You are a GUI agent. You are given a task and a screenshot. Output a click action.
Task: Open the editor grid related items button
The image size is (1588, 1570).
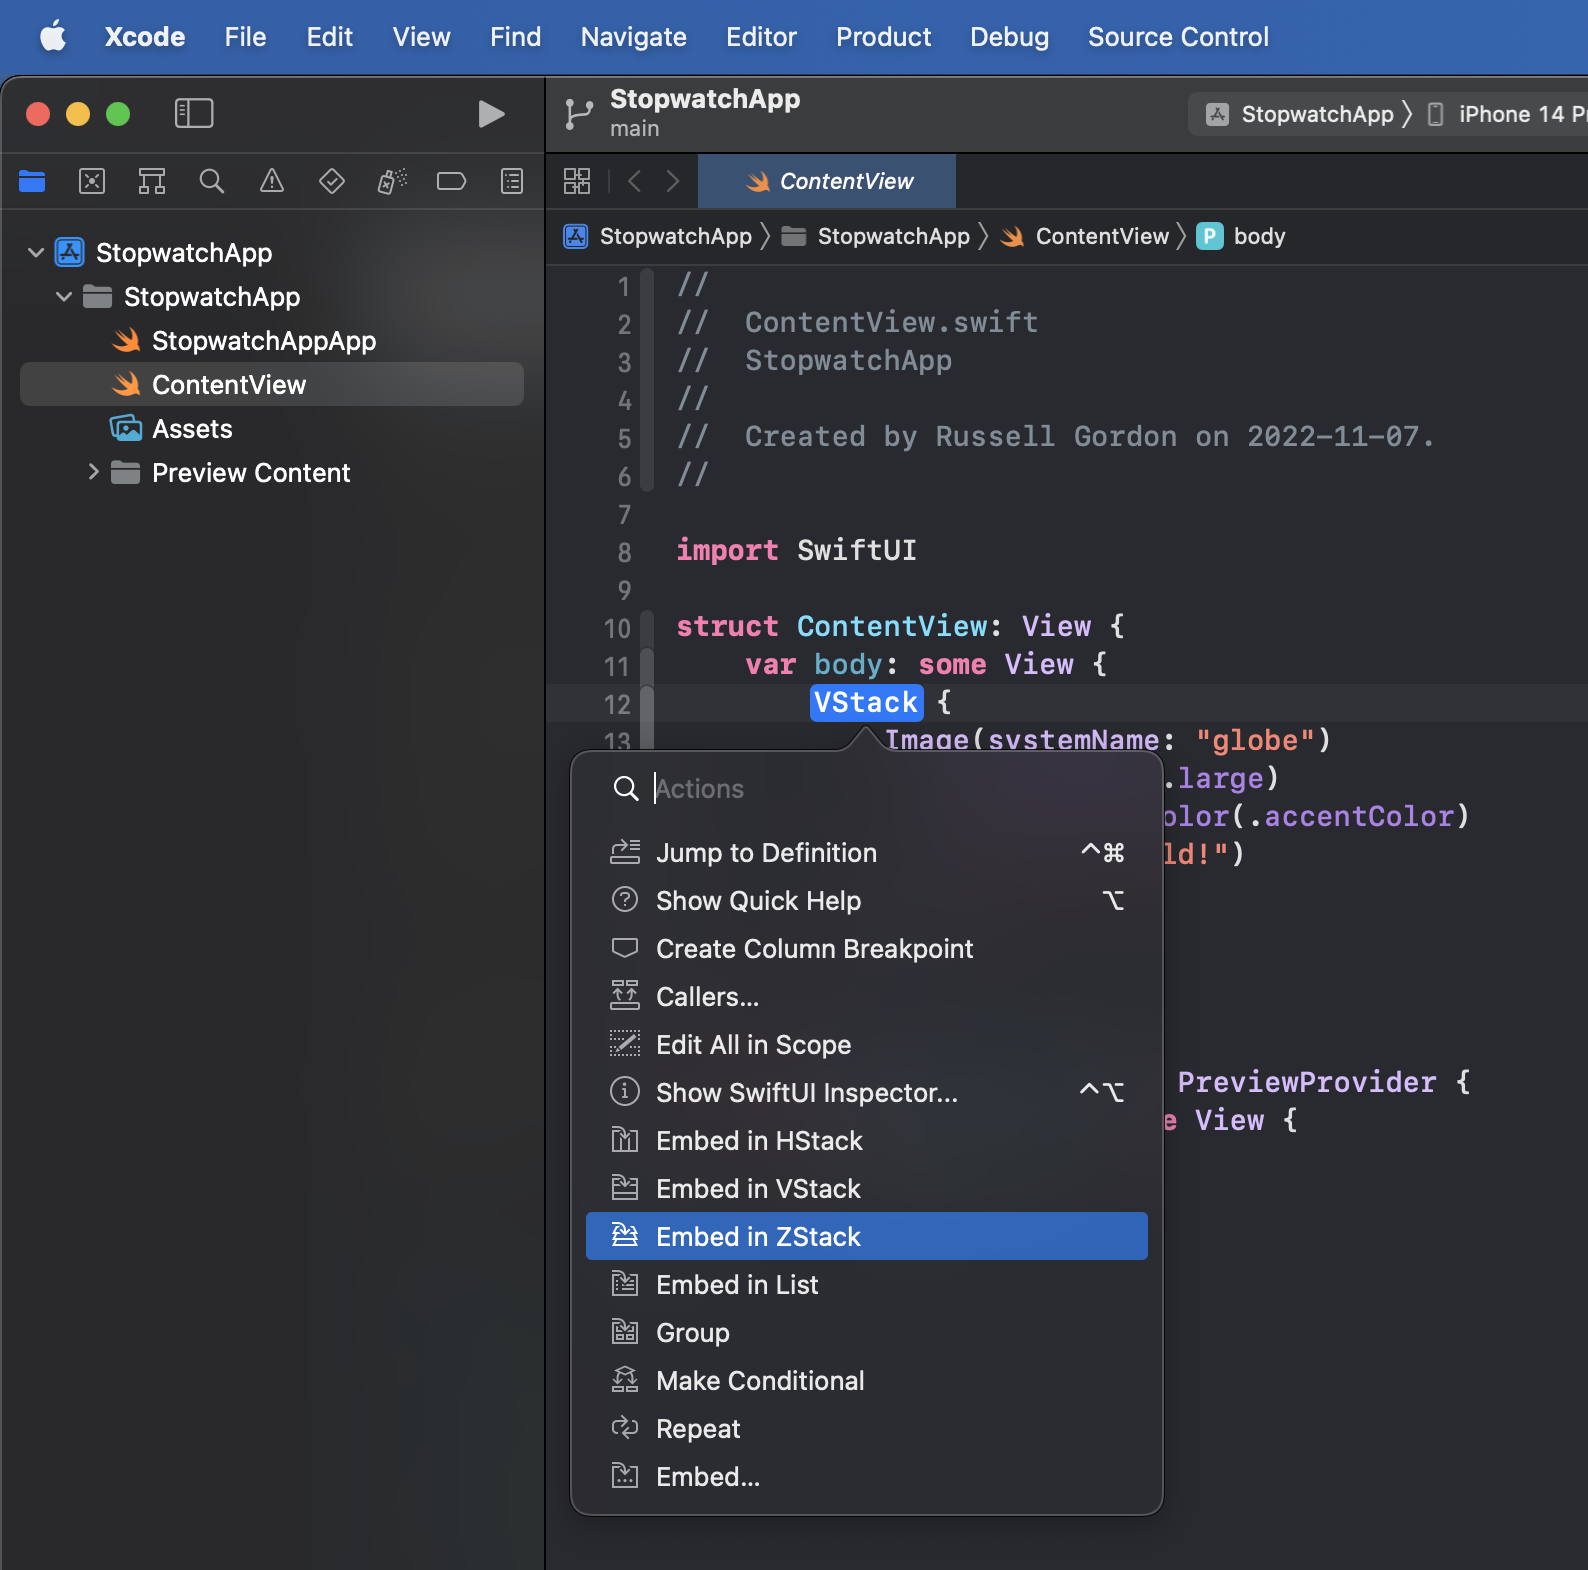pos(577,181)
